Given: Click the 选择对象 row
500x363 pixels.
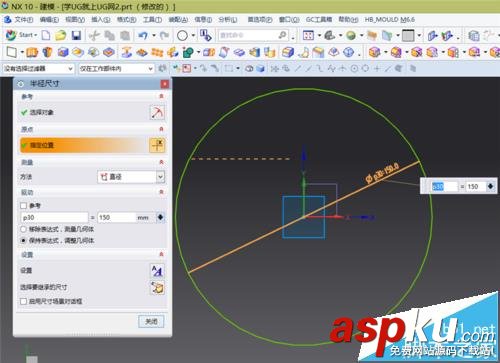Looking at the screenshot, I should click(x=91, y=112).
